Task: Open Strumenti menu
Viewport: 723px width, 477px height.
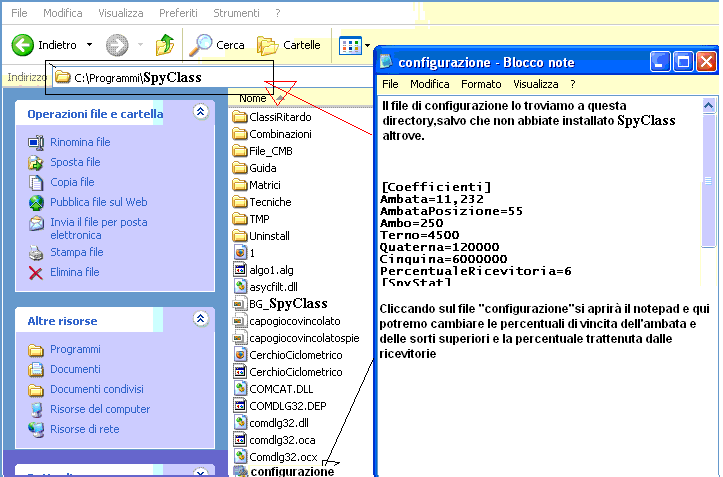Action: 236,13
